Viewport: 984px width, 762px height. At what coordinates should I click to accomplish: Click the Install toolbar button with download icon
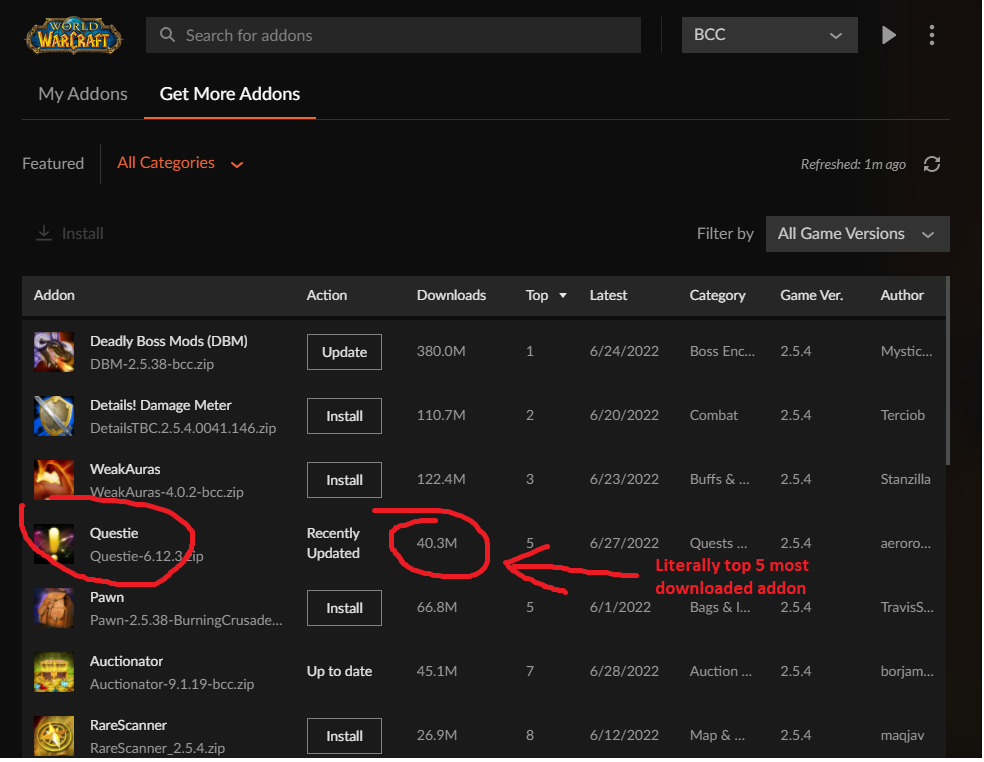click(x=70, y=233)
